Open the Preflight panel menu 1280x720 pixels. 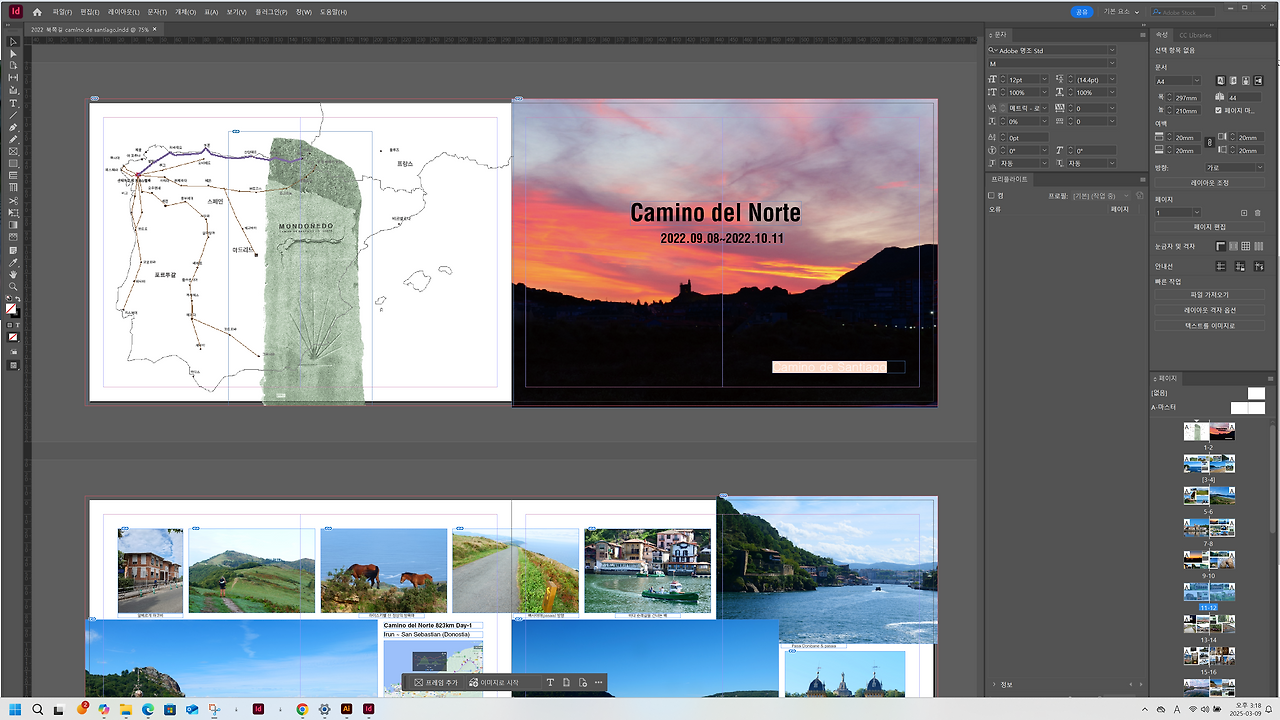[1142, 179]
